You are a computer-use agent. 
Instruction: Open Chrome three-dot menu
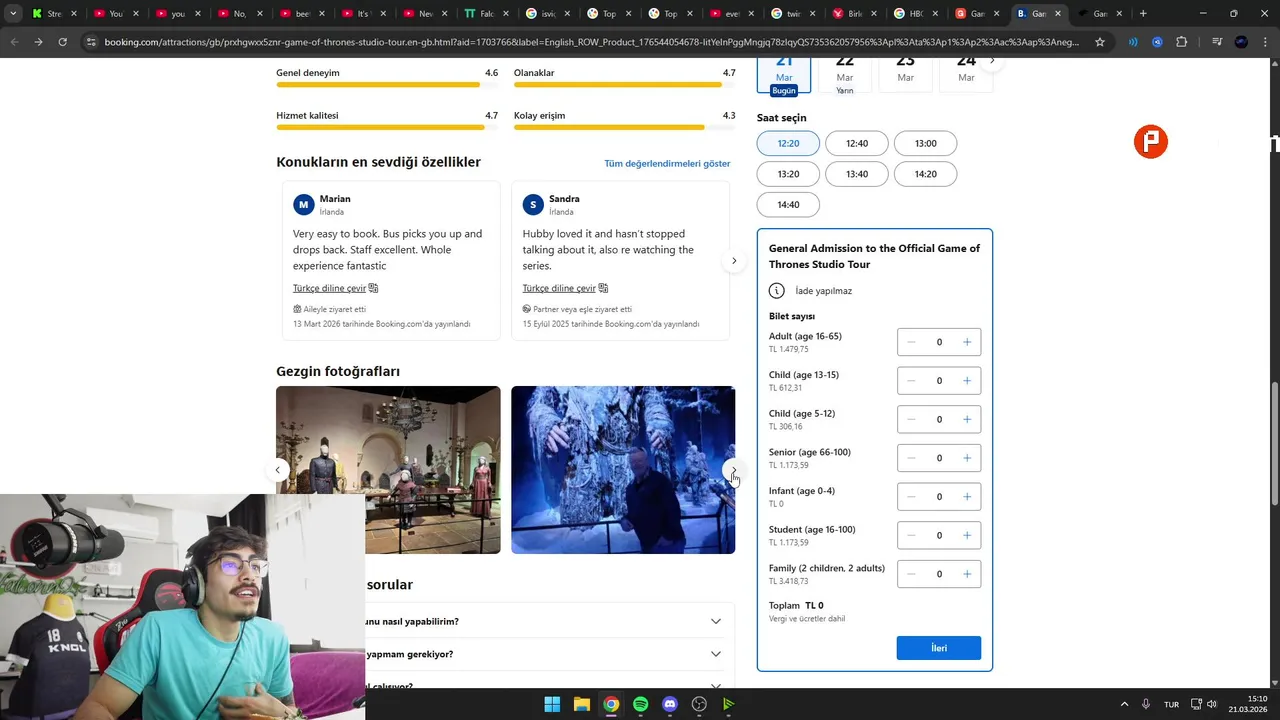pos(1265,42)
